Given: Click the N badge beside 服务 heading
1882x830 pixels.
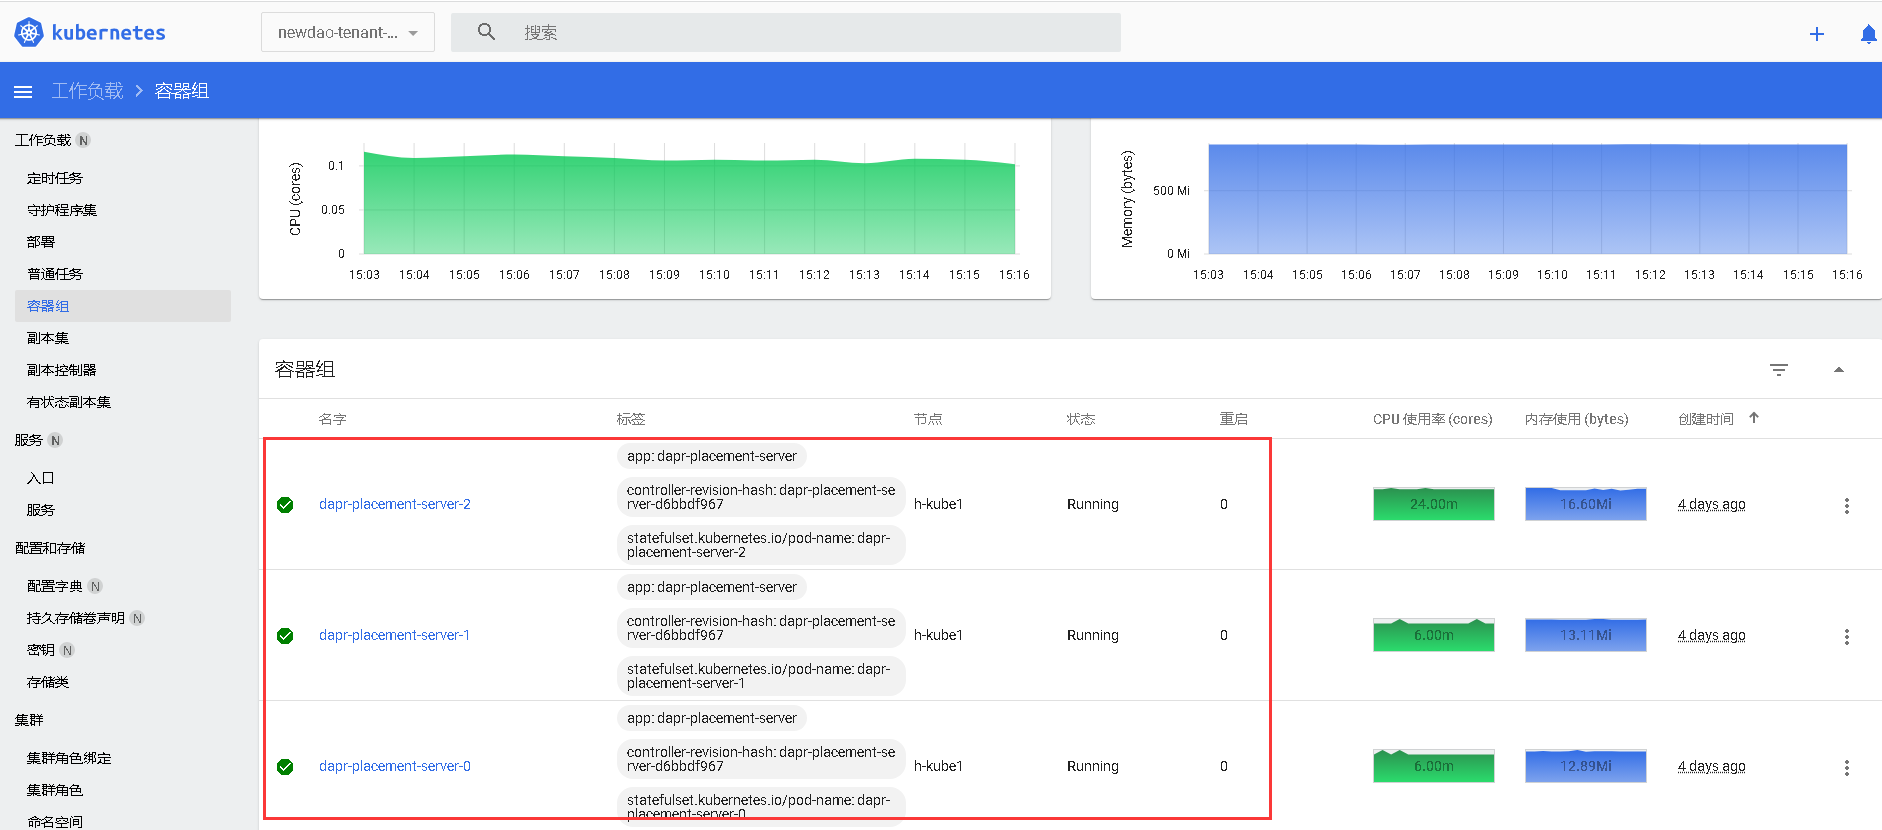Looking at the screenshot, I should point(55,440).
